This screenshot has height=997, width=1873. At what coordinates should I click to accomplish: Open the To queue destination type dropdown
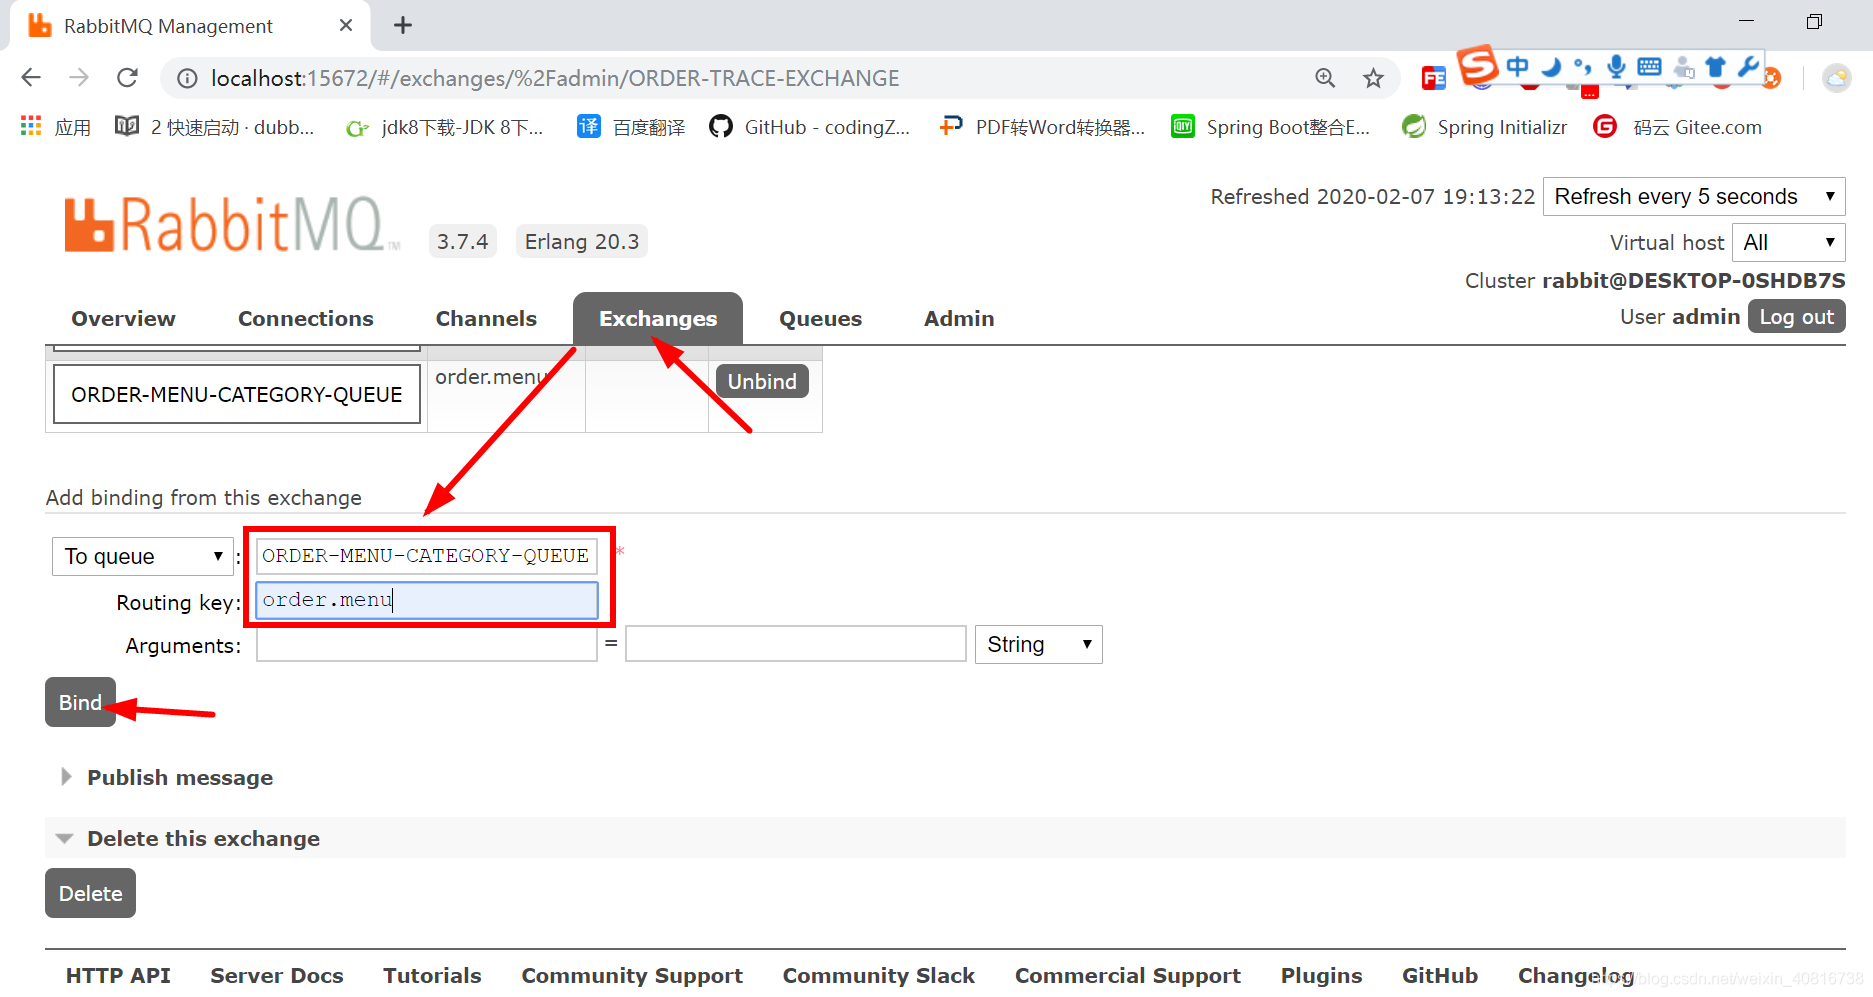[142, 556]
